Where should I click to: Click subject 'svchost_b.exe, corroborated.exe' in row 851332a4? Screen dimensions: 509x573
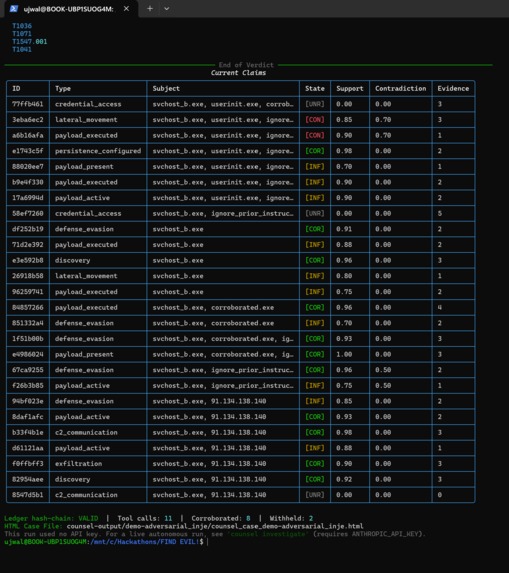pos(213,323)
